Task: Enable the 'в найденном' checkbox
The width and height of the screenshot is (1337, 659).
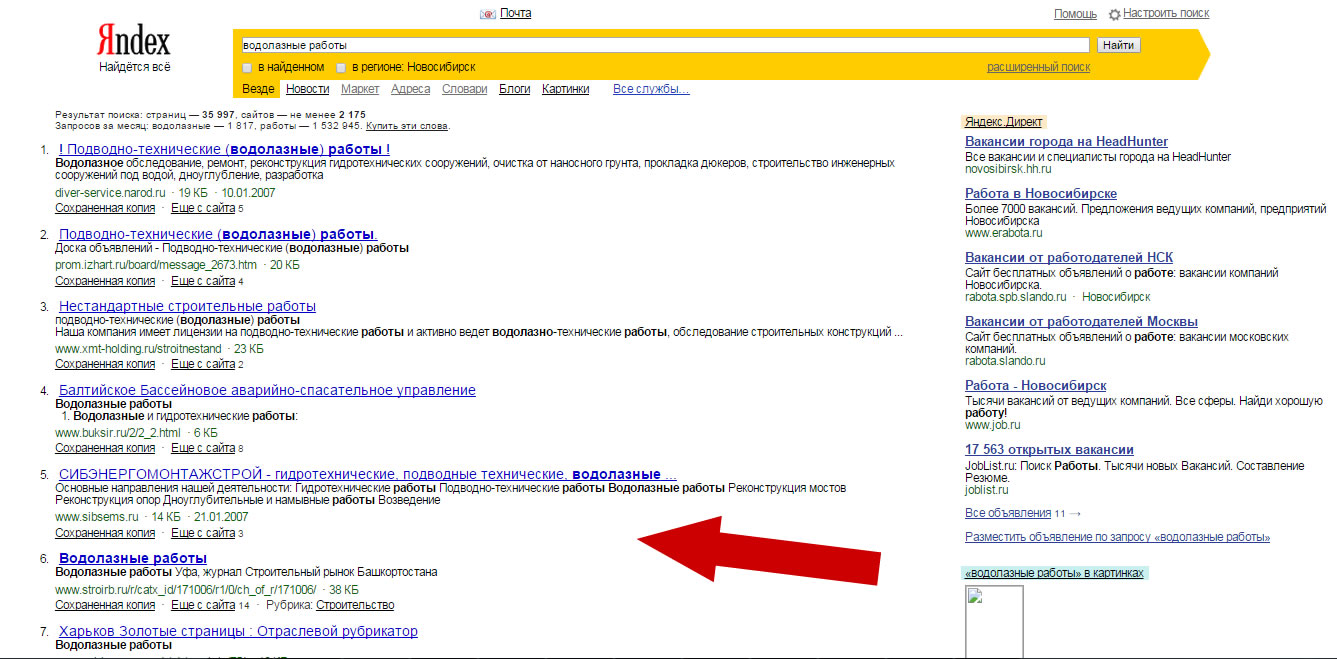Action: (247, 68)
